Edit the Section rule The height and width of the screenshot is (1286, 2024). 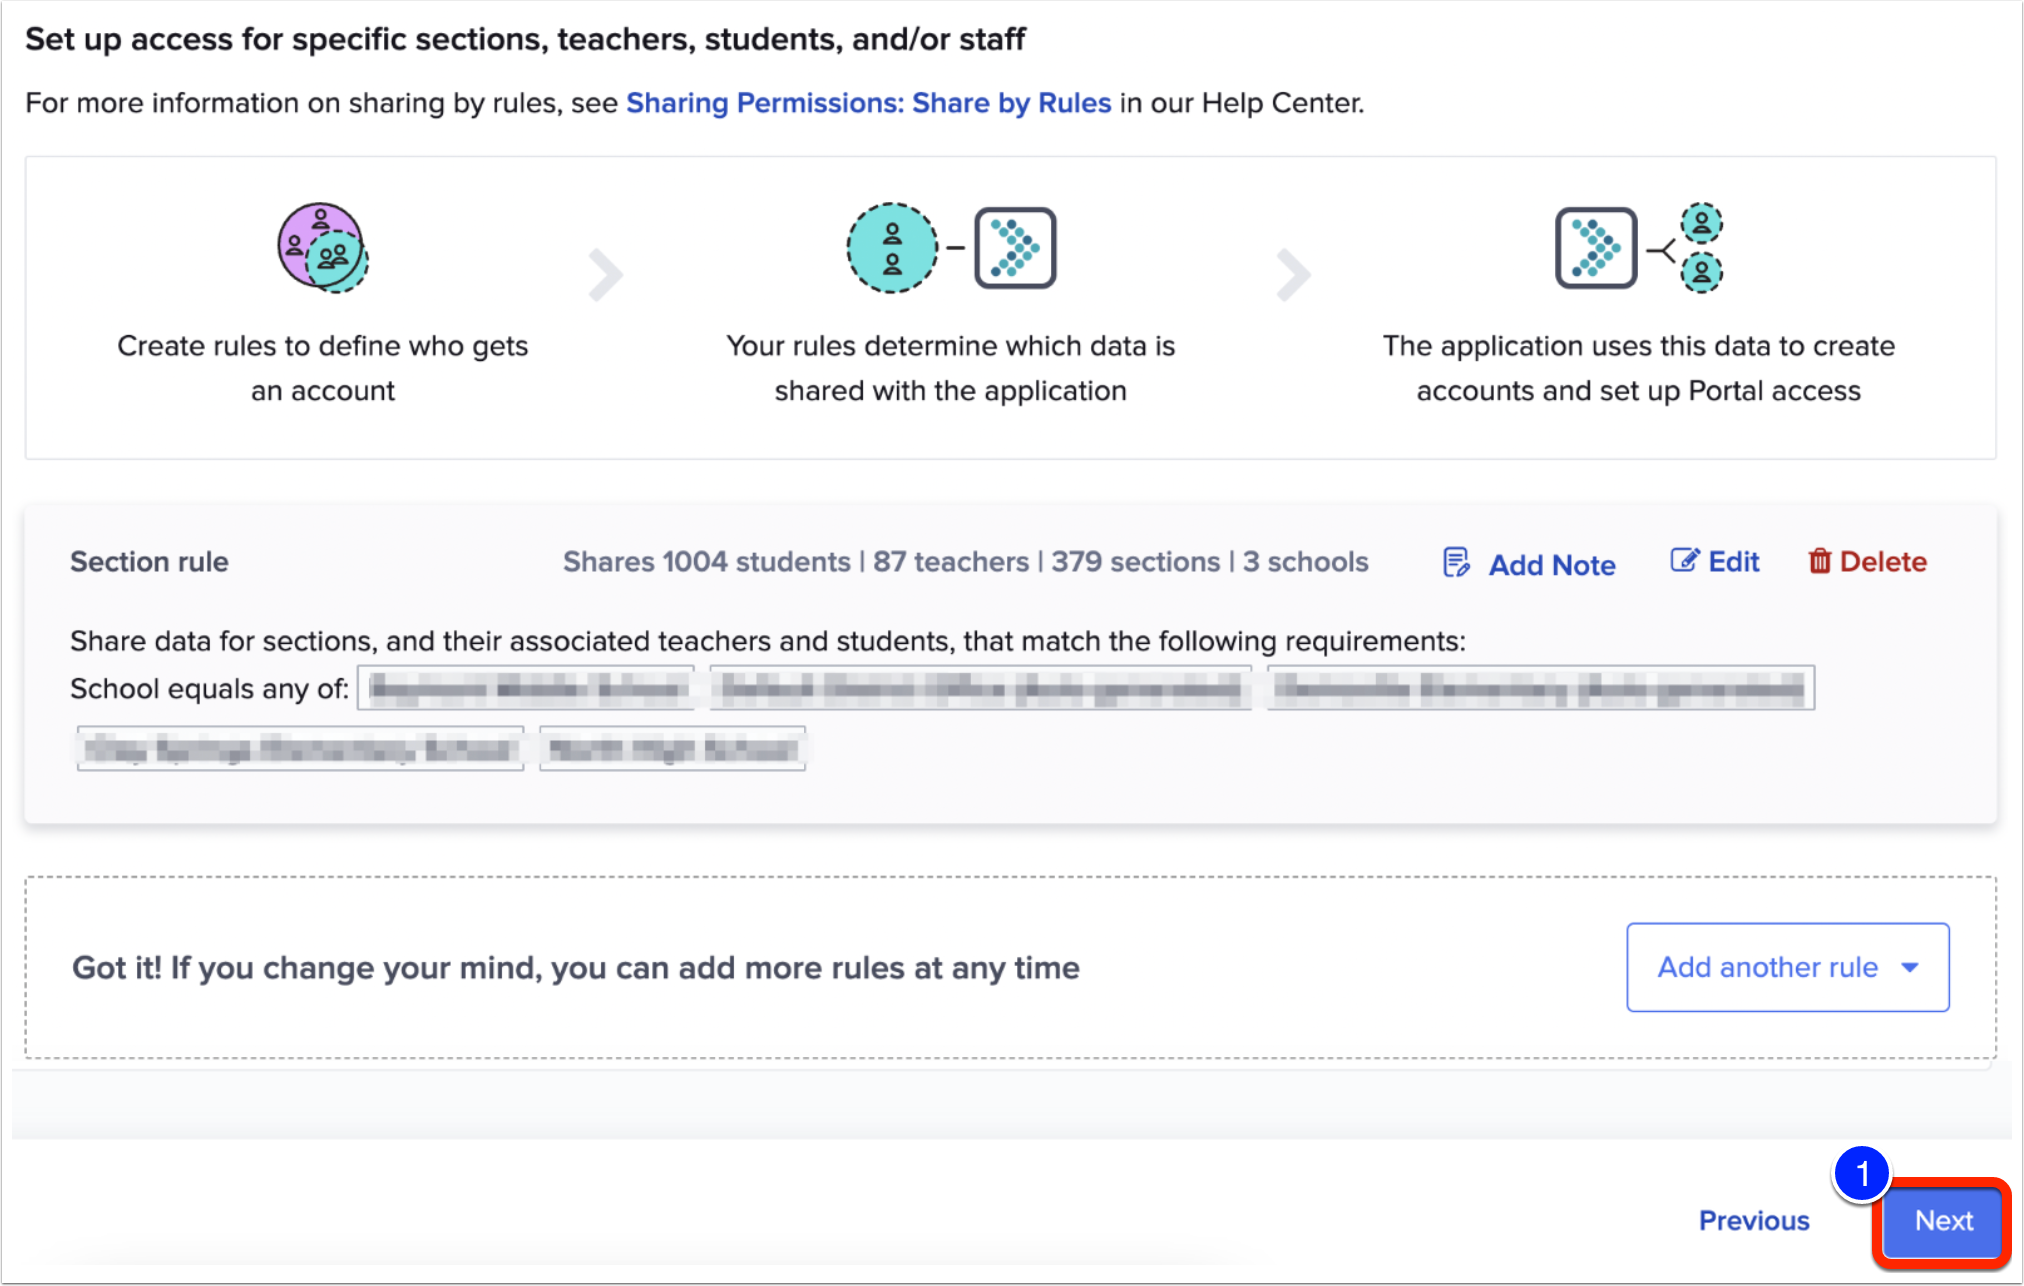[1715, 561]
